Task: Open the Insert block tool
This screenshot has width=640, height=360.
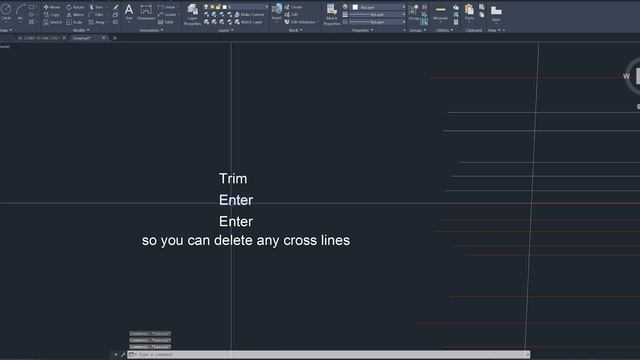Action: 277,12
